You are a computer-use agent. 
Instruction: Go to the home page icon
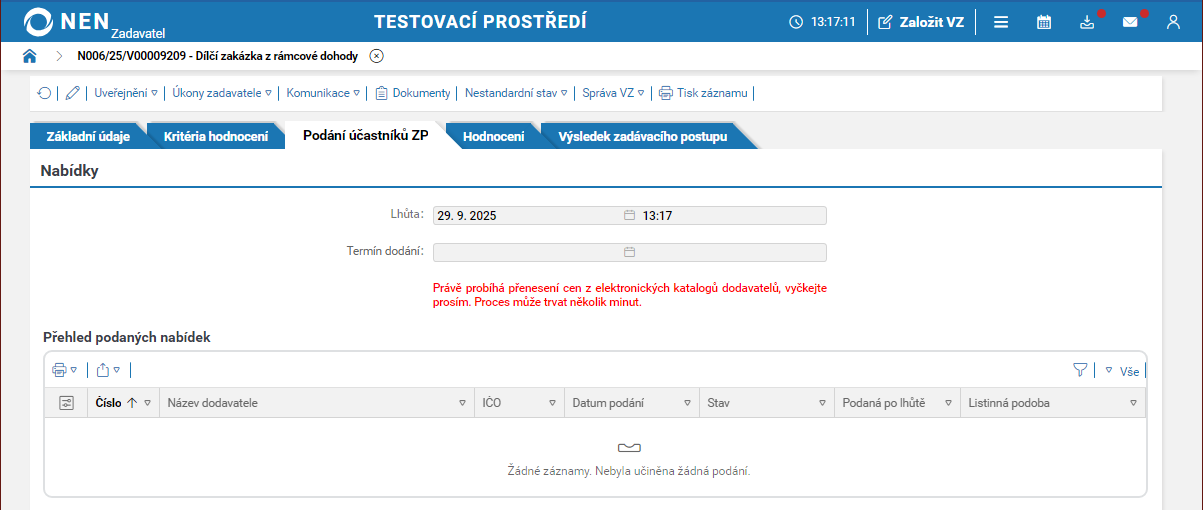click(x=30, y=56)
